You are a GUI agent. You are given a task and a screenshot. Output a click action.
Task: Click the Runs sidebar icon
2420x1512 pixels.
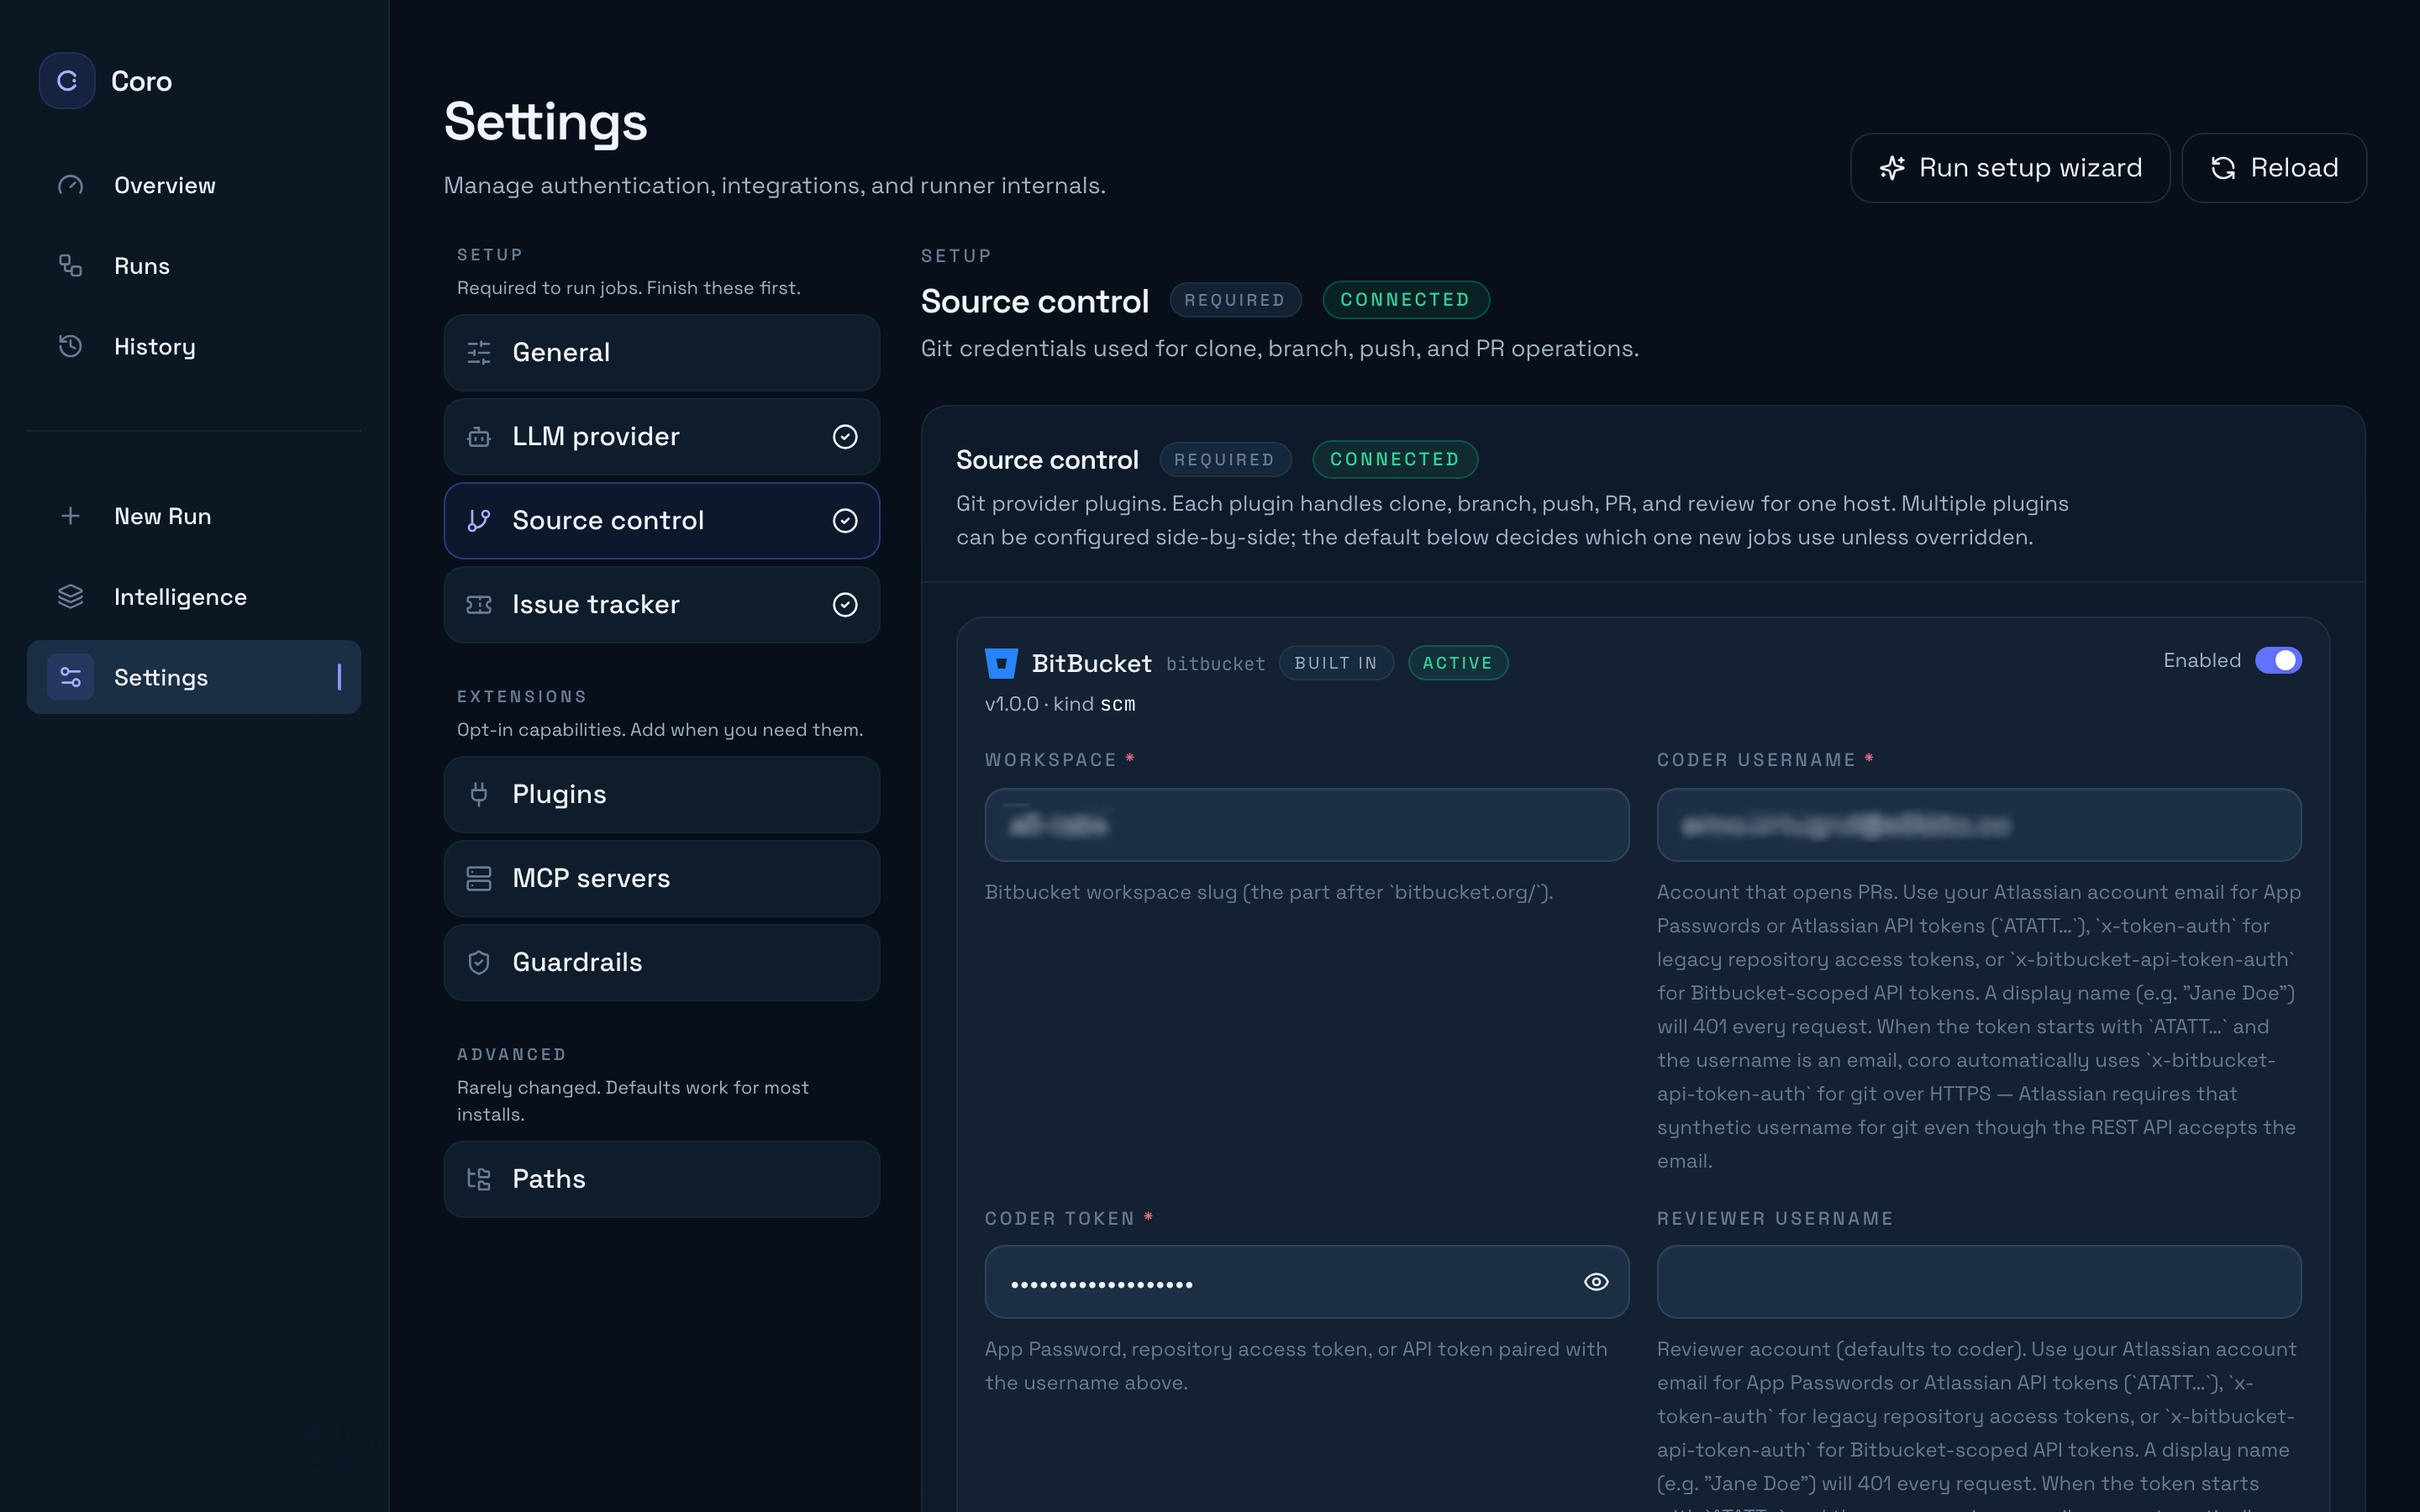[x=70, y=266]
